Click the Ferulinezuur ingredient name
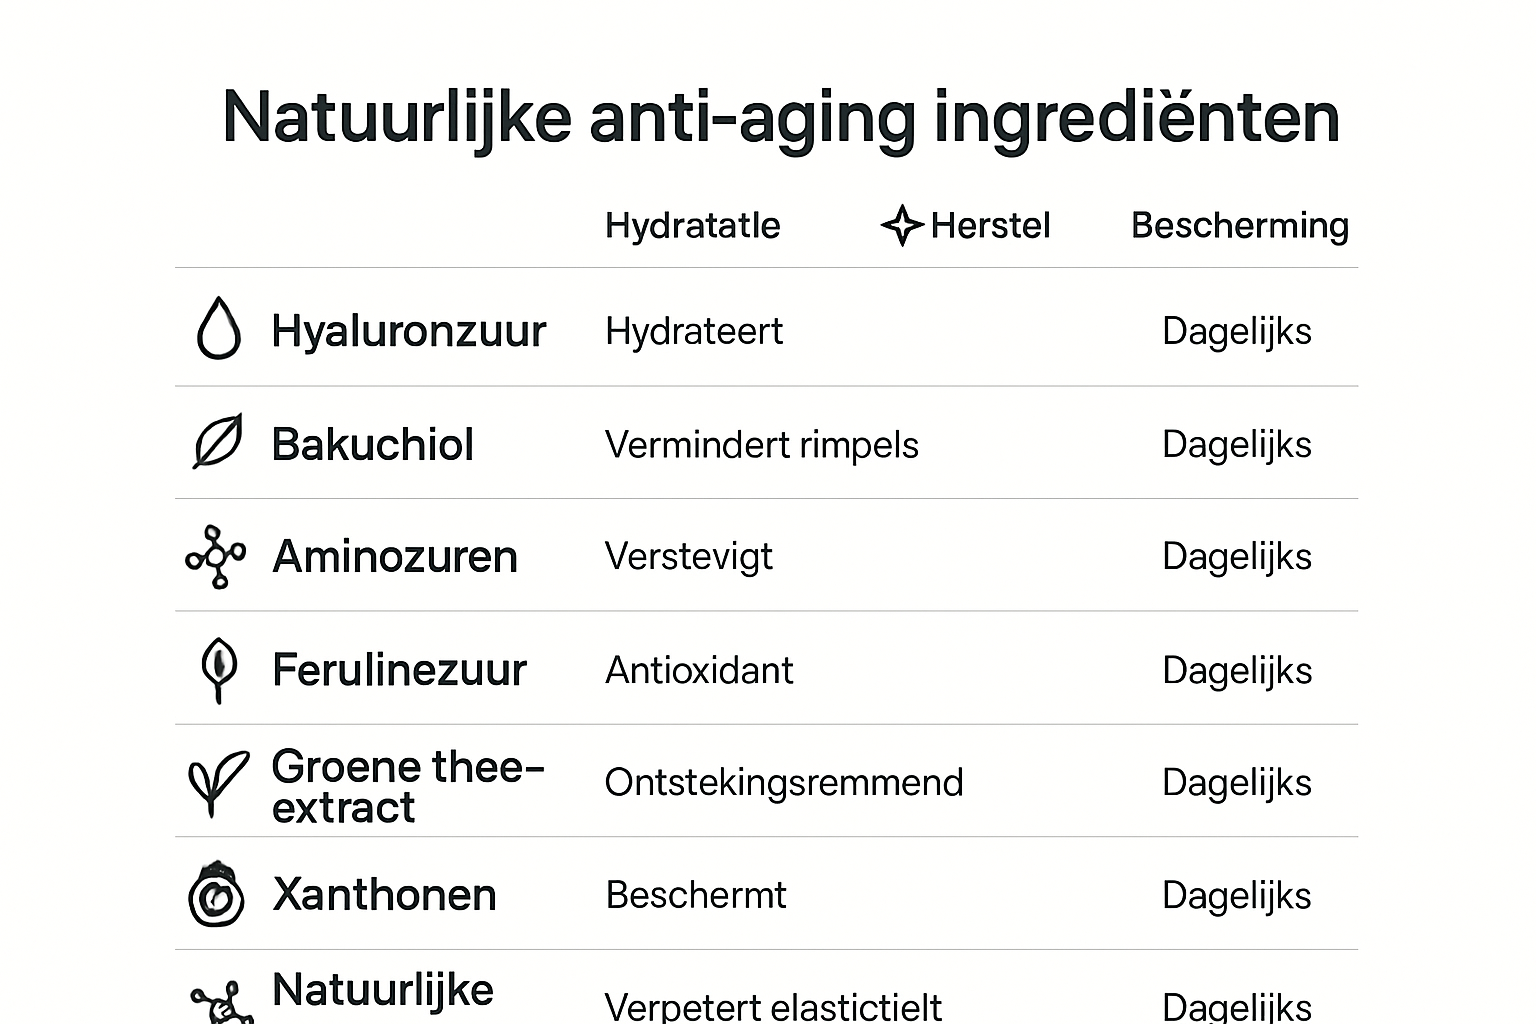 click(x=398, y=670)
